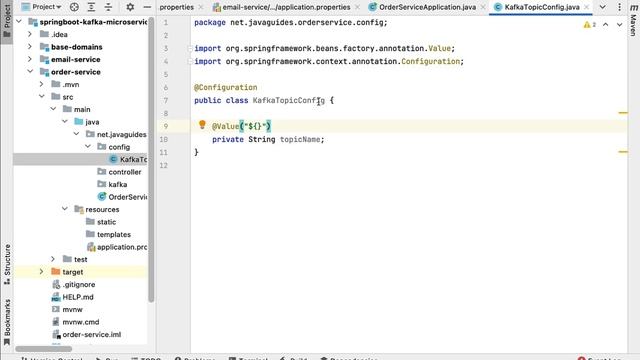Go to next highlighted error arrow
The width and height of the screenshot is (640, 360).
(620, 24)
